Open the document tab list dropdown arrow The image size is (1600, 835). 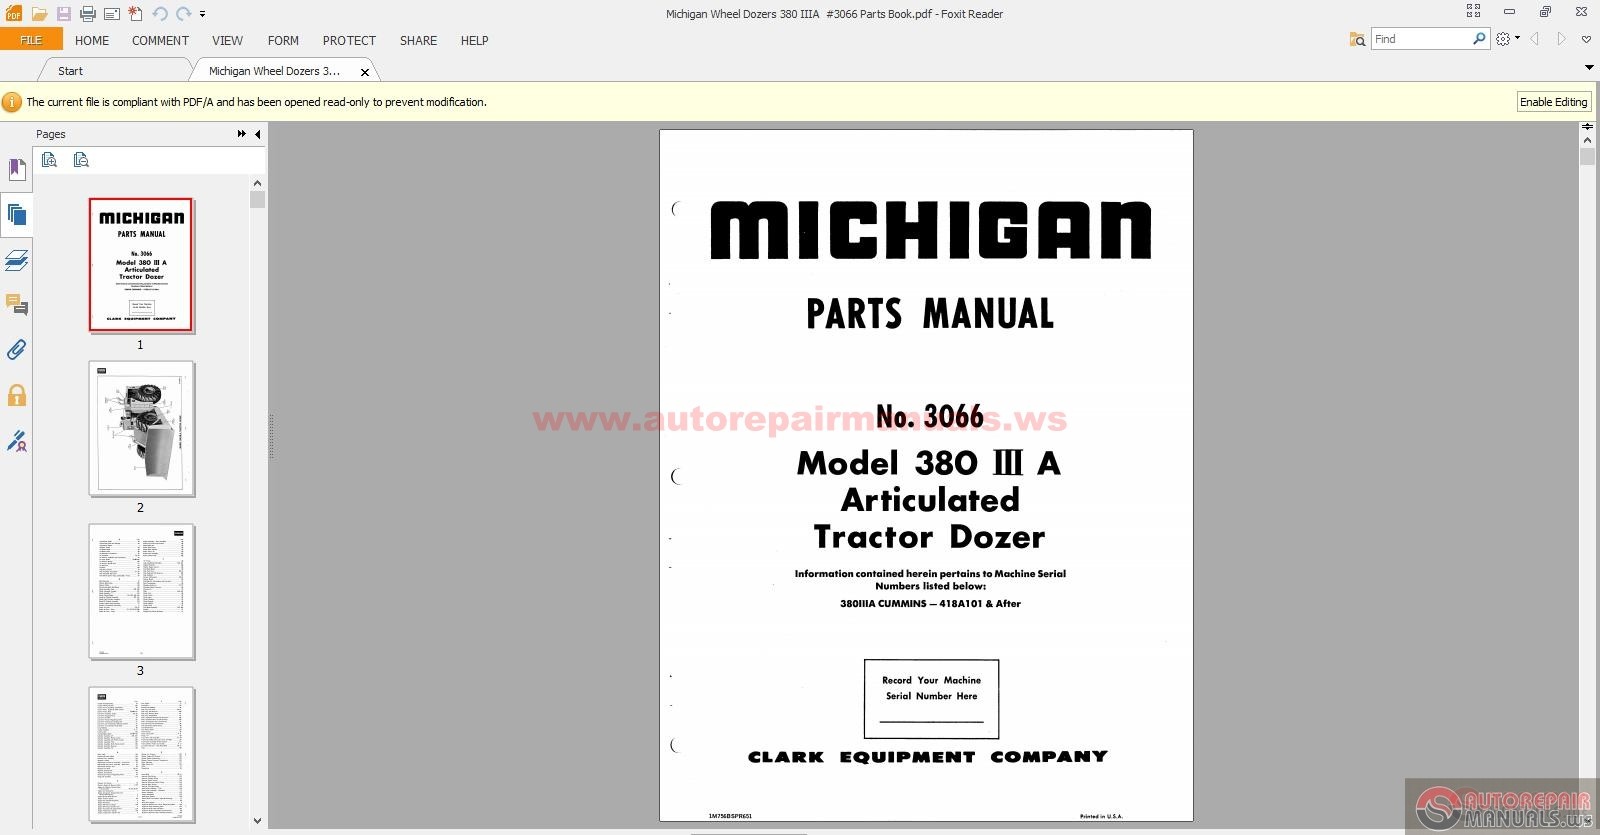point(1589,67)
